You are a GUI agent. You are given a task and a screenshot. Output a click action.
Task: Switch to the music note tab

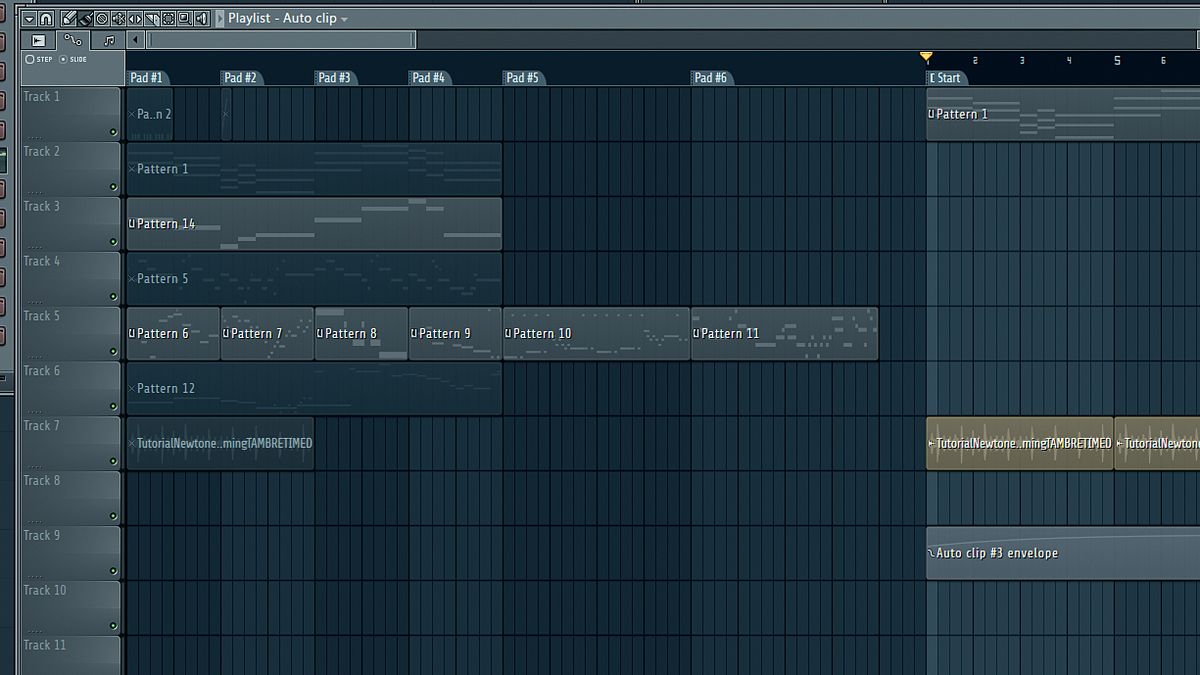[108, 40]
